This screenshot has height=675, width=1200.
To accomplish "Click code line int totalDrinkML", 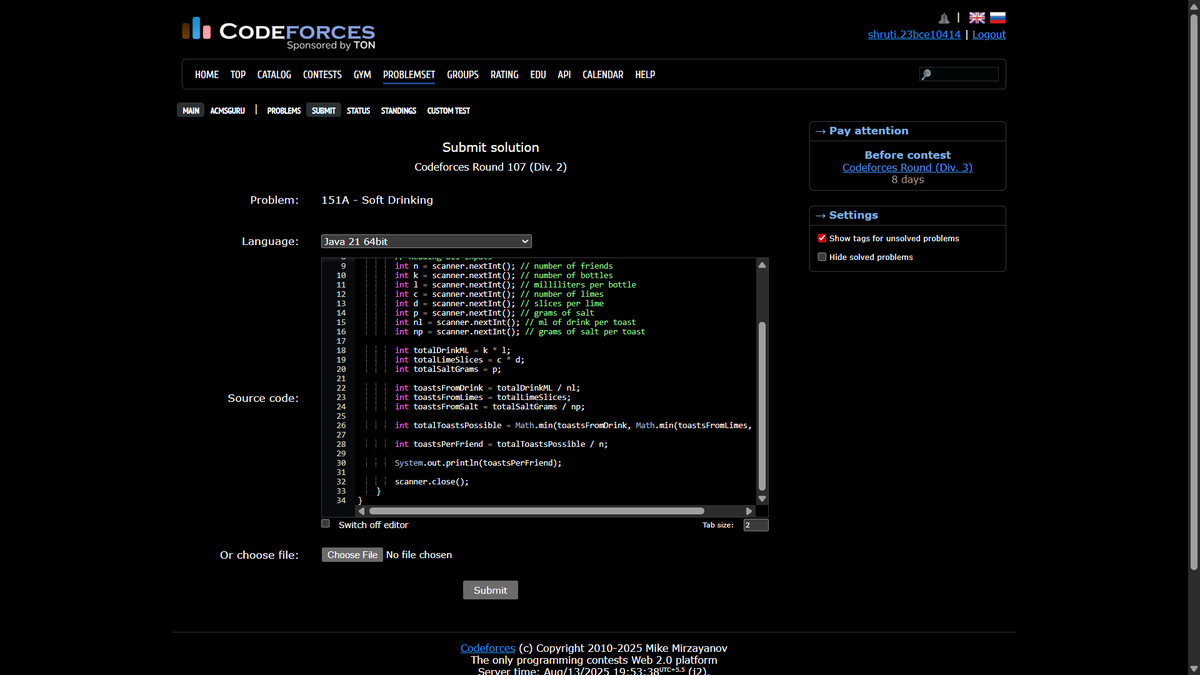I will click(x=452, y=351).
